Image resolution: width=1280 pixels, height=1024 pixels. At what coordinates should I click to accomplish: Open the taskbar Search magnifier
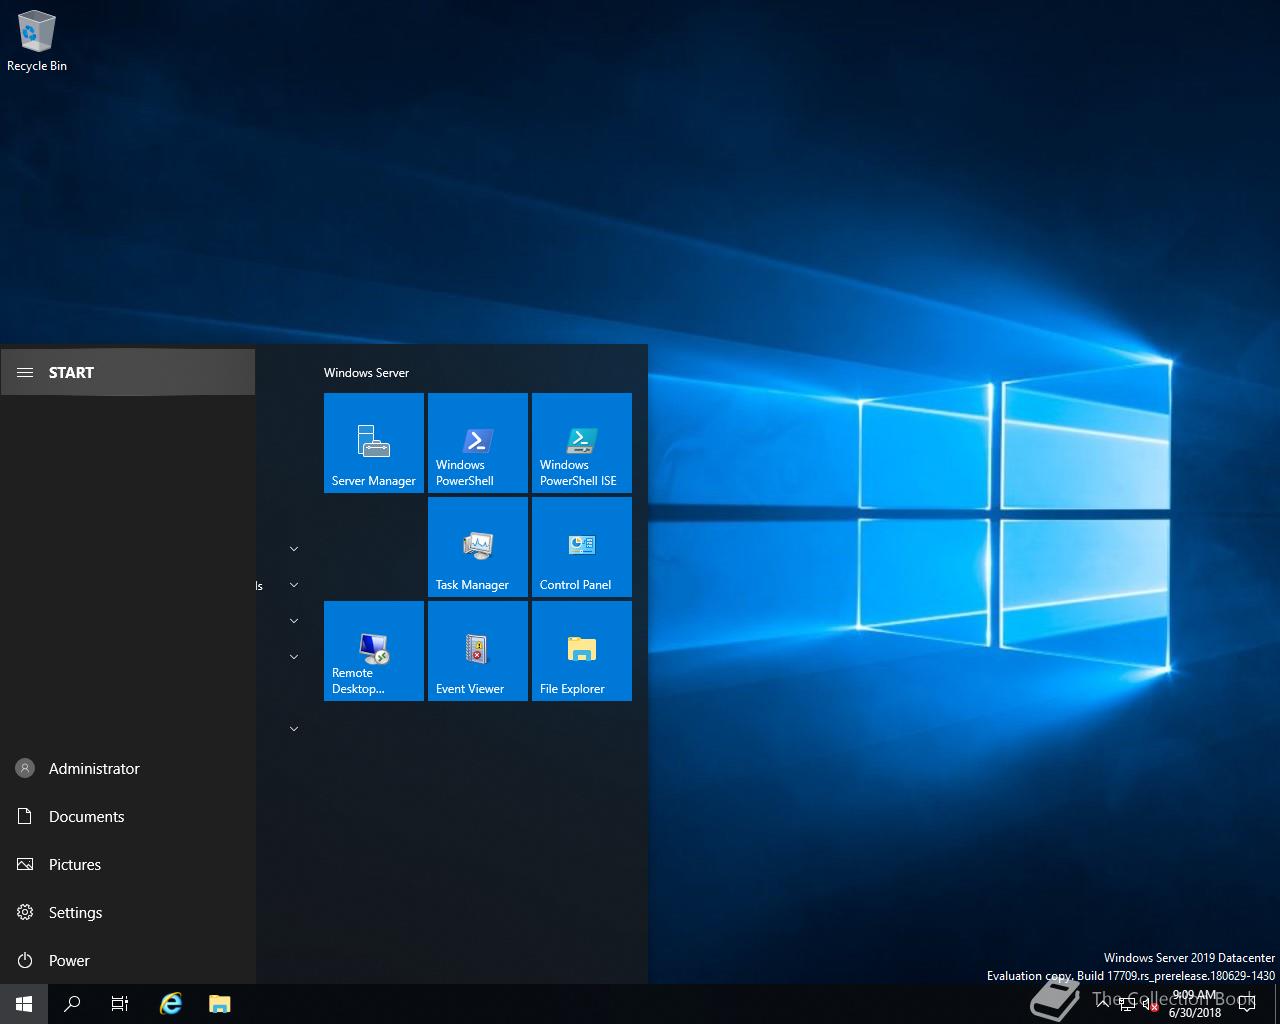coord(72,1004)
